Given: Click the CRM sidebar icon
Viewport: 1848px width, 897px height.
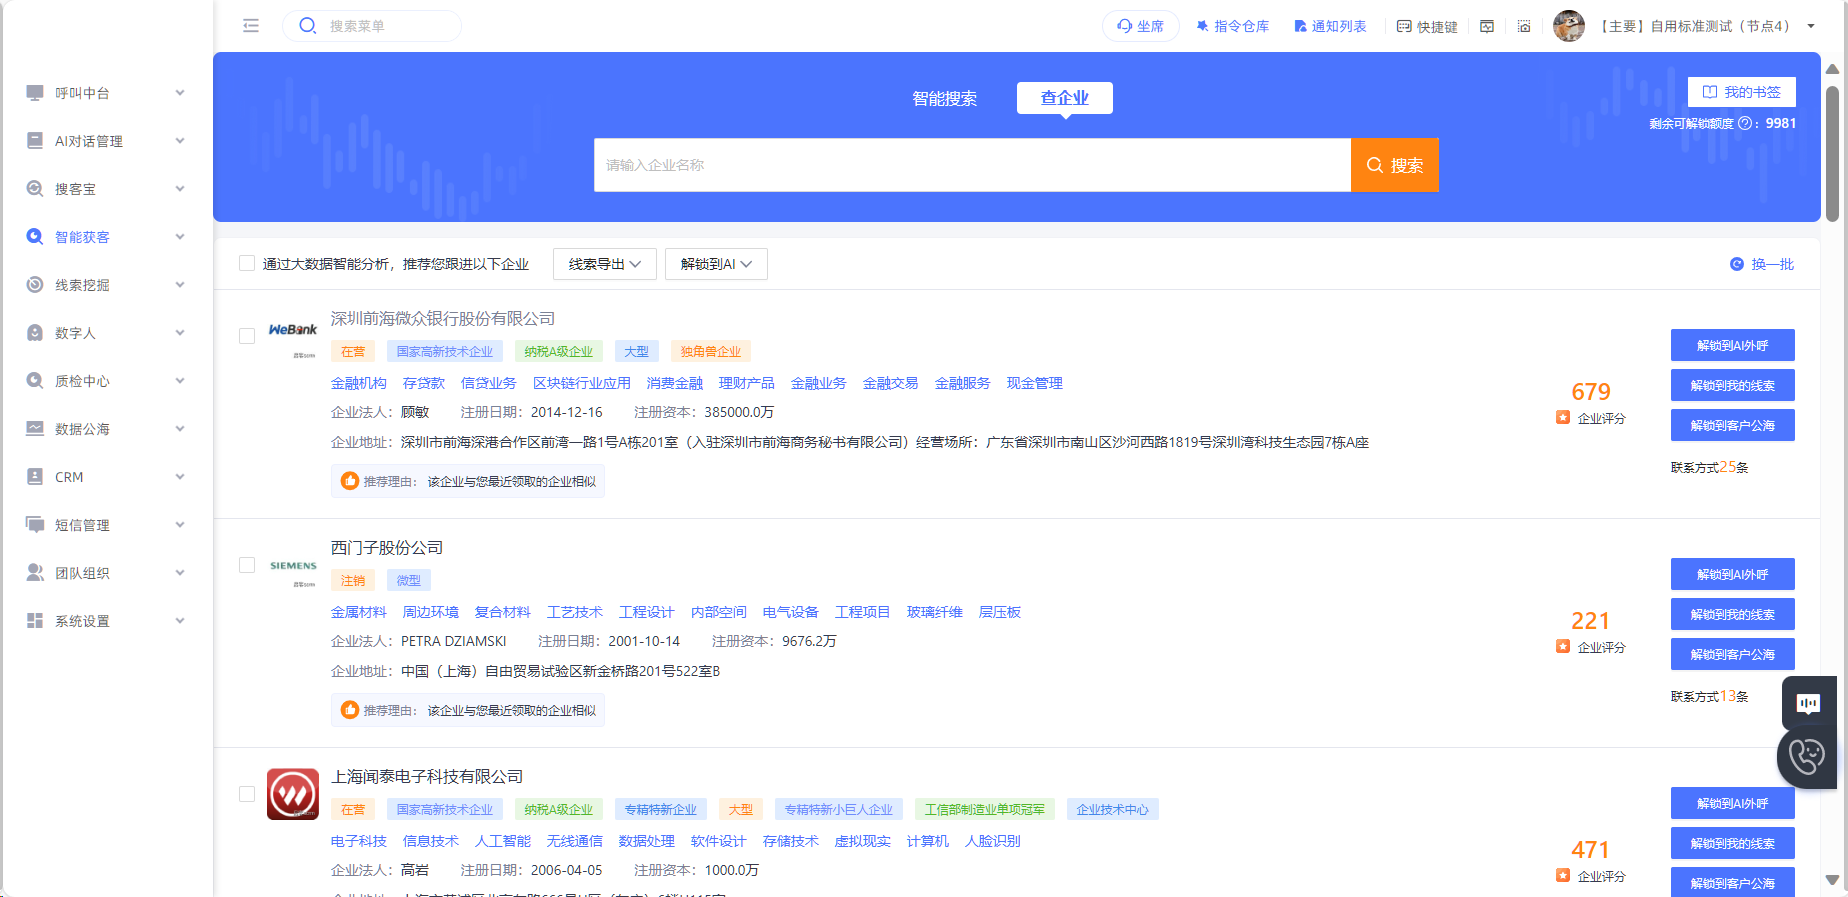Looking at the screenshot, I should tap(35, 477).
